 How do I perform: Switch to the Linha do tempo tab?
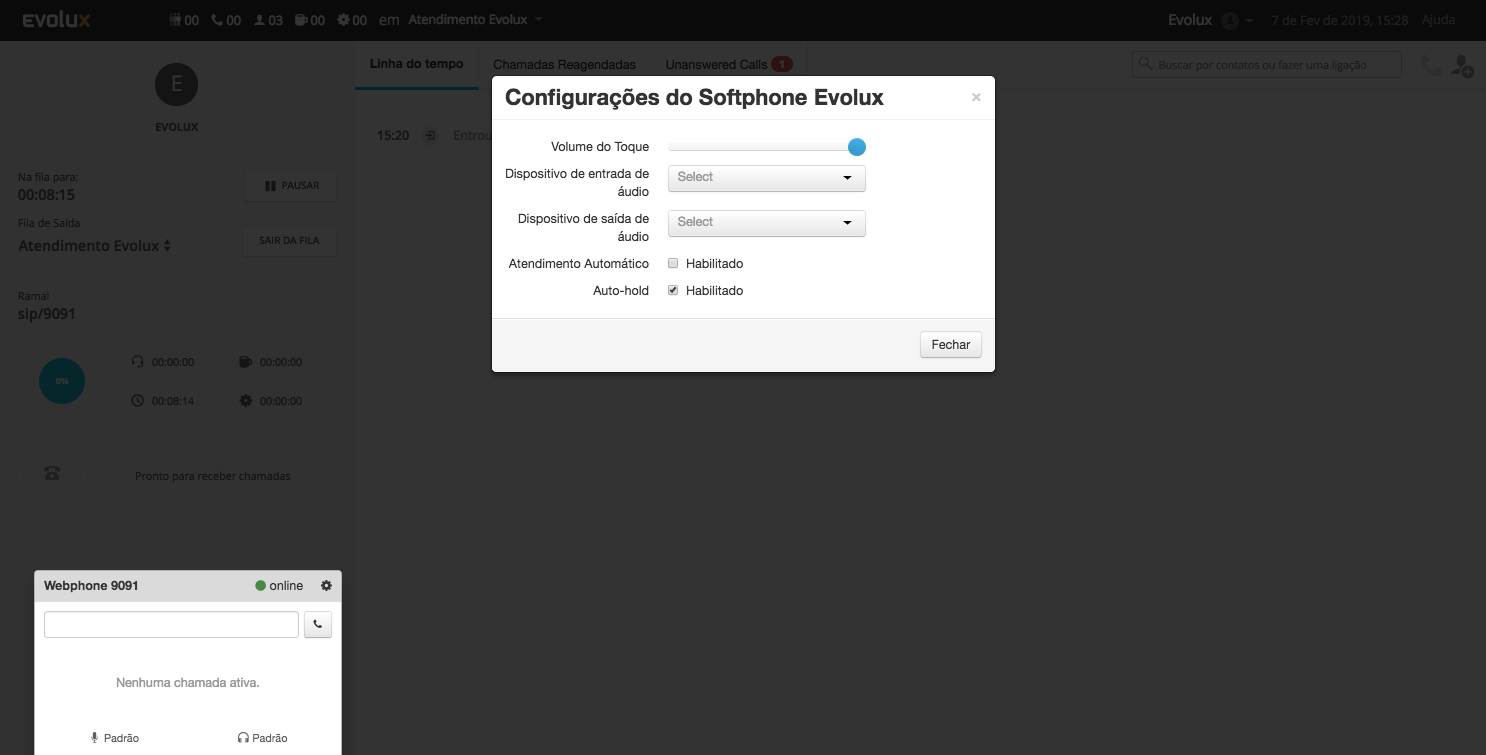point(416,64)
